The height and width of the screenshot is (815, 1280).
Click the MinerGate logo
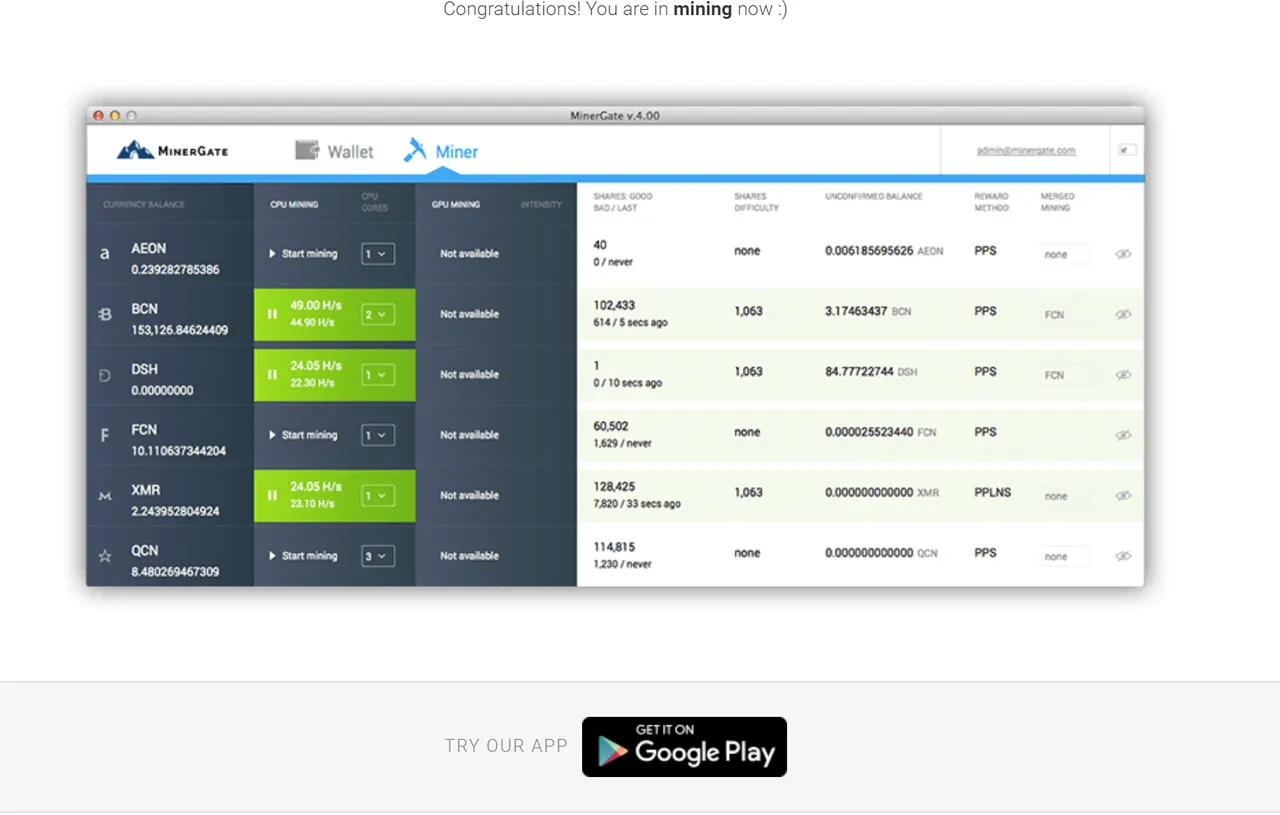(x=172, y=151)
